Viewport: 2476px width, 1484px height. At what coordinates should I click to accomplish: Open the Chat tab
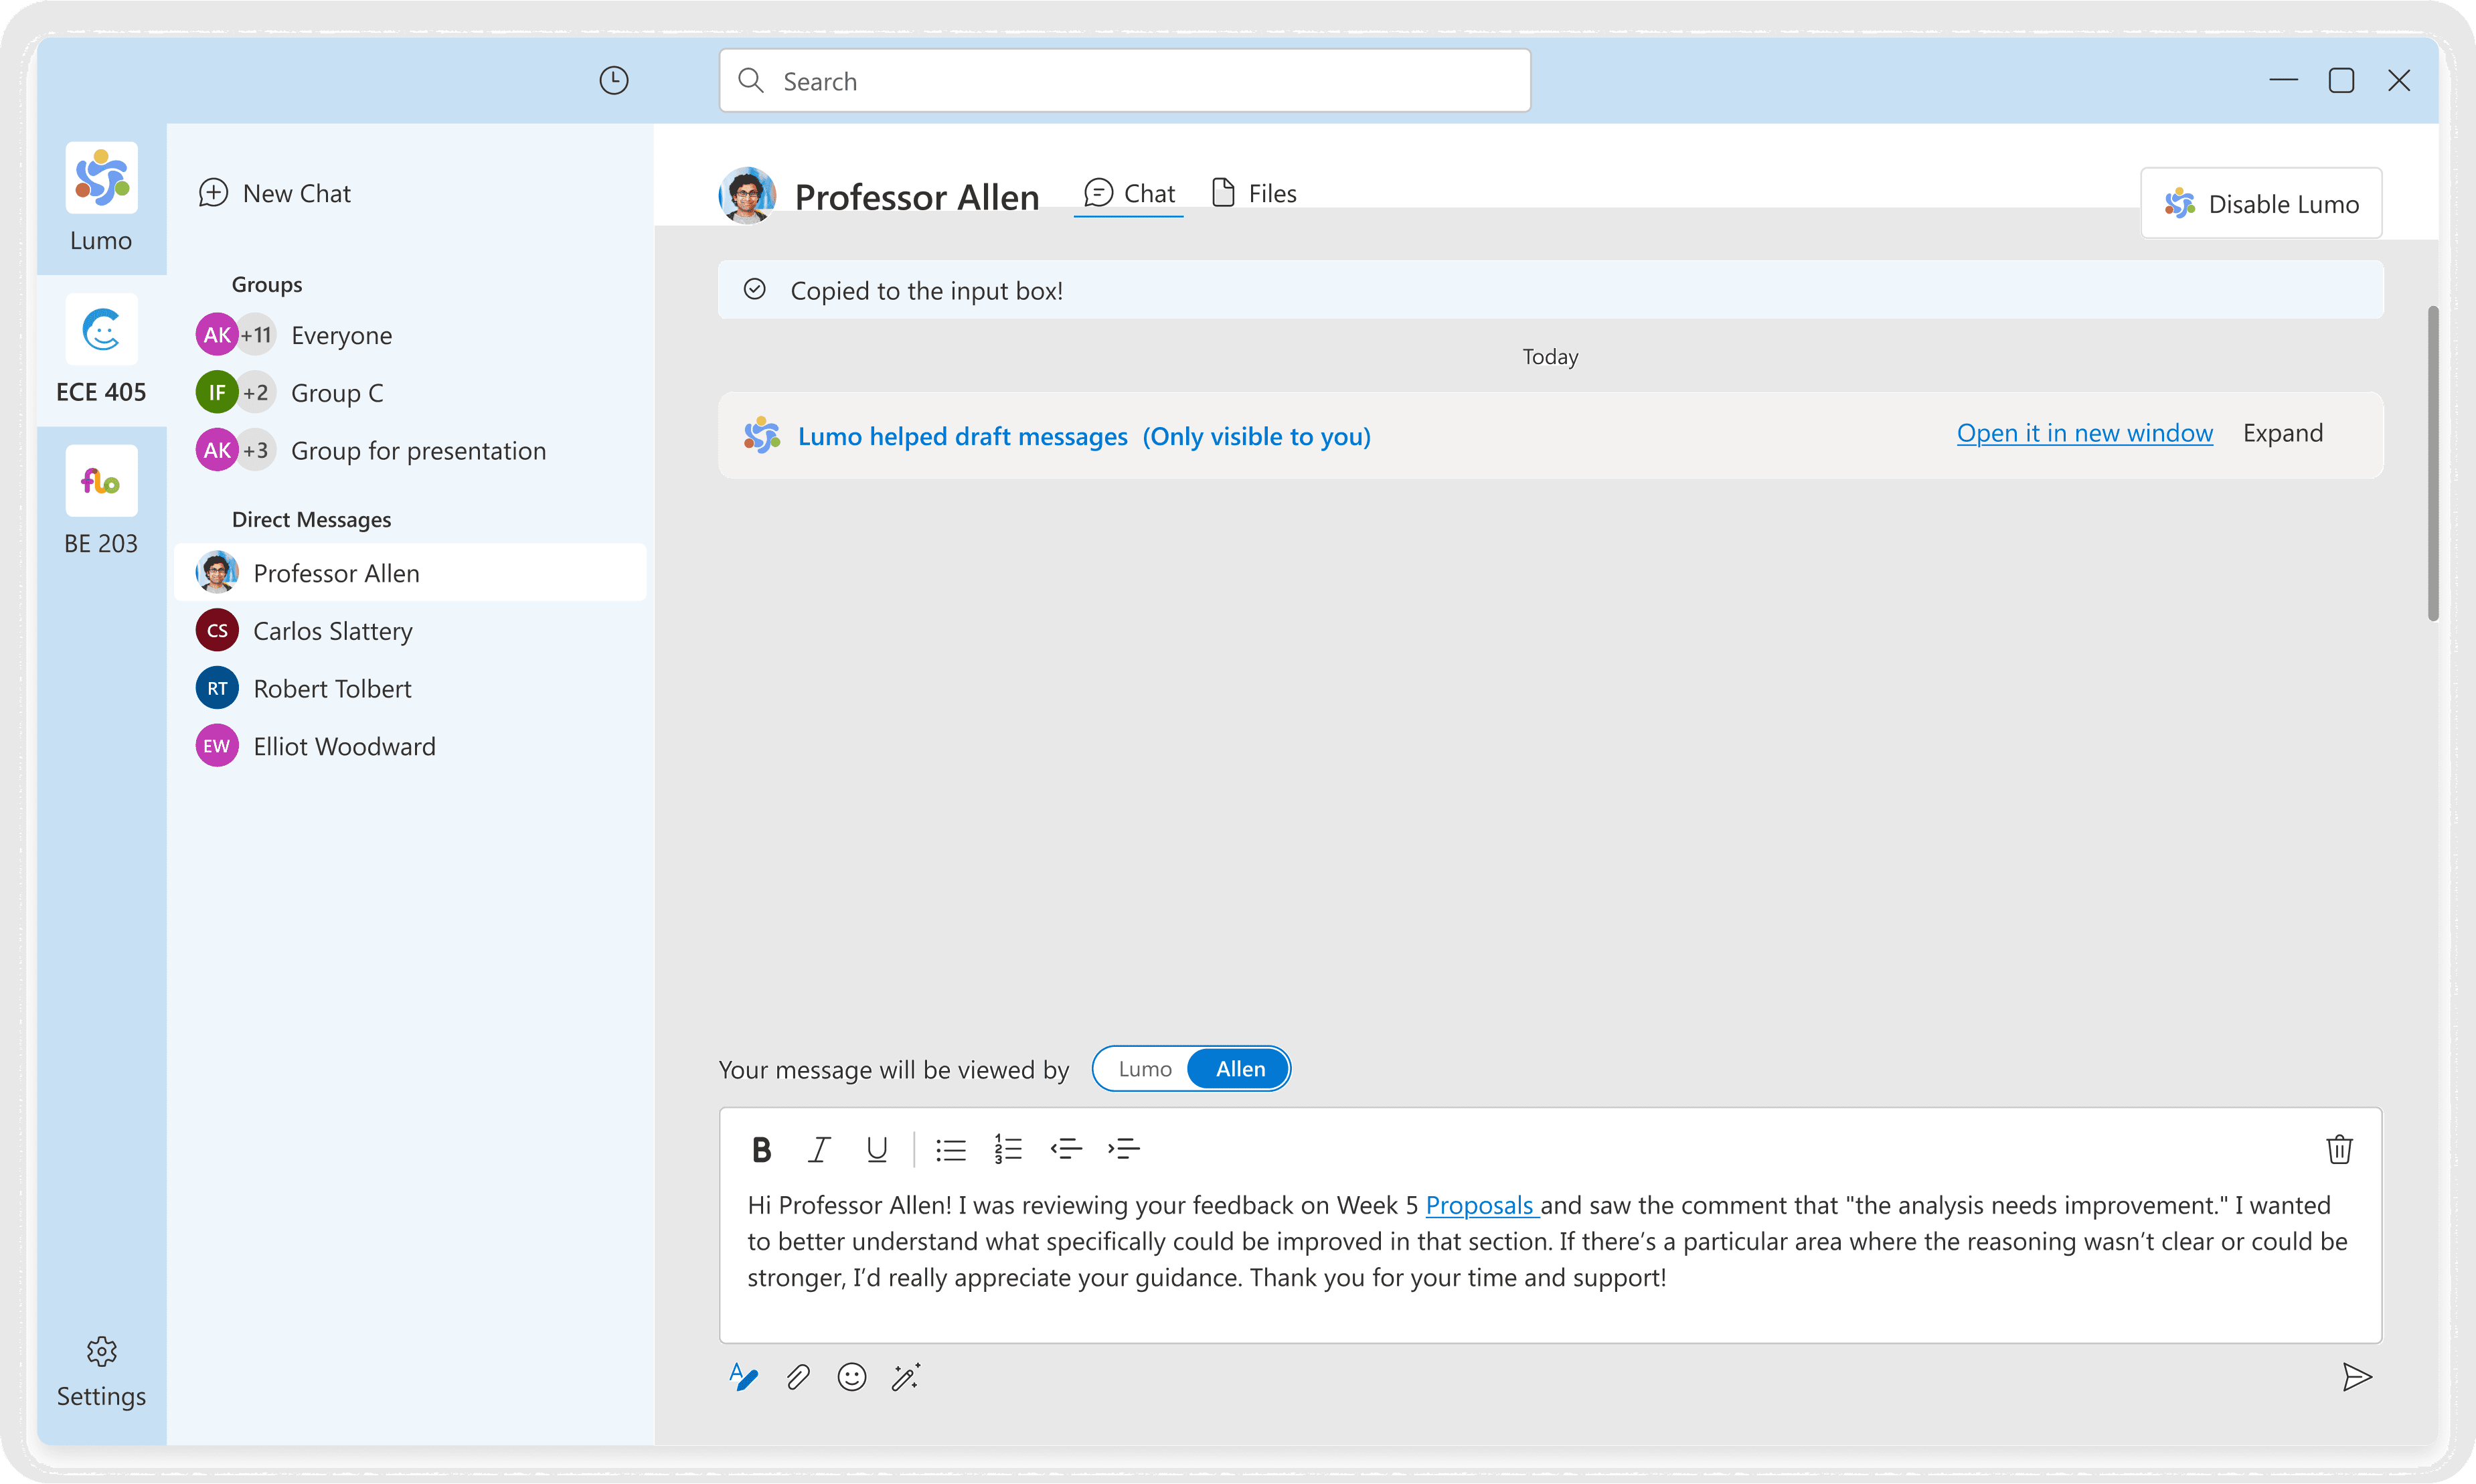[1130, 193]
